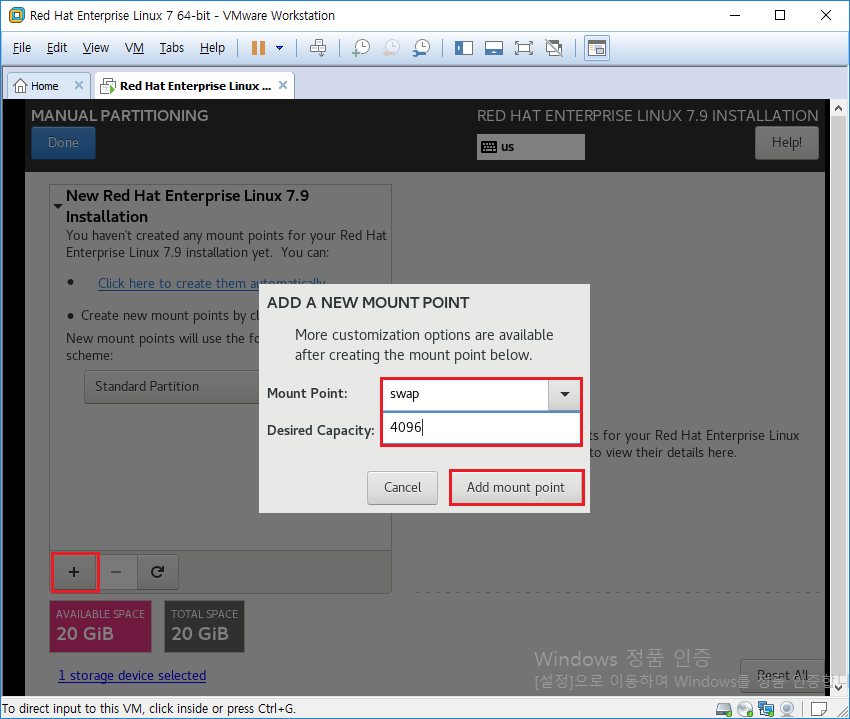Open the power options dropdown arrow
Image resolution: width=850 pixels, height=719 pixels.
point(279,48)
